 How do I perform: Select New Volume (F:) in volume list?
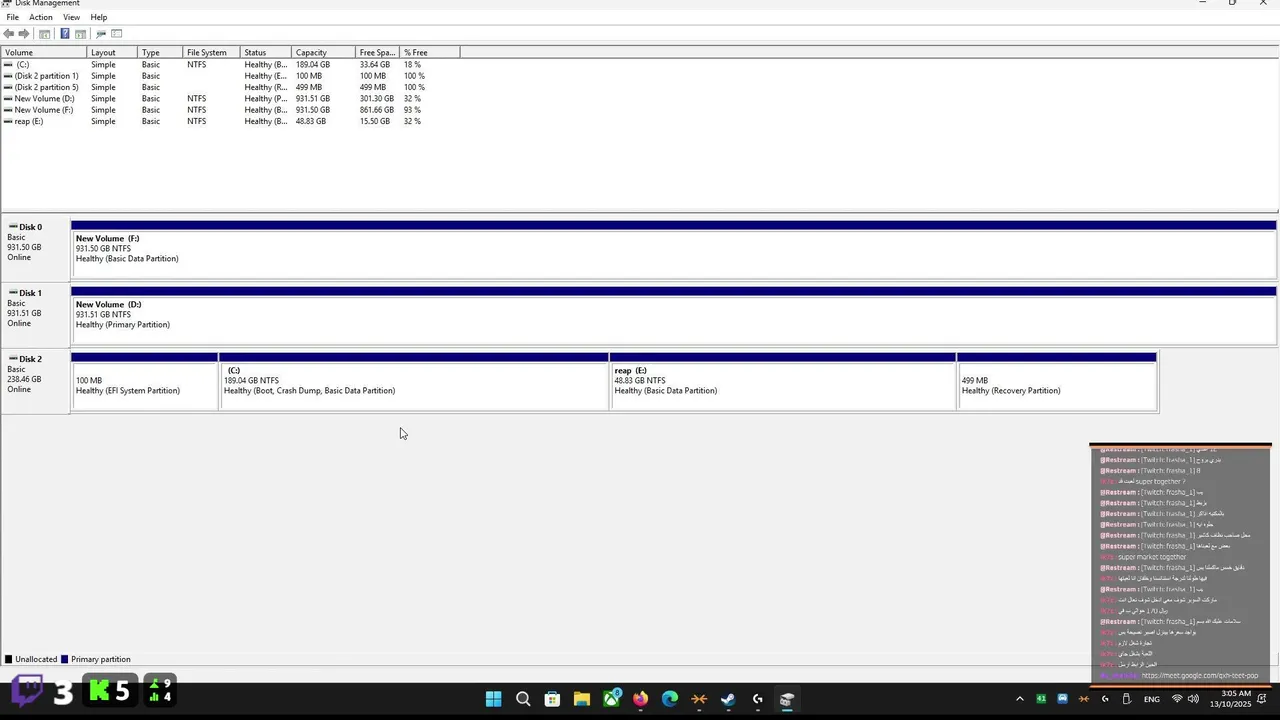click(x=230, y=110)
